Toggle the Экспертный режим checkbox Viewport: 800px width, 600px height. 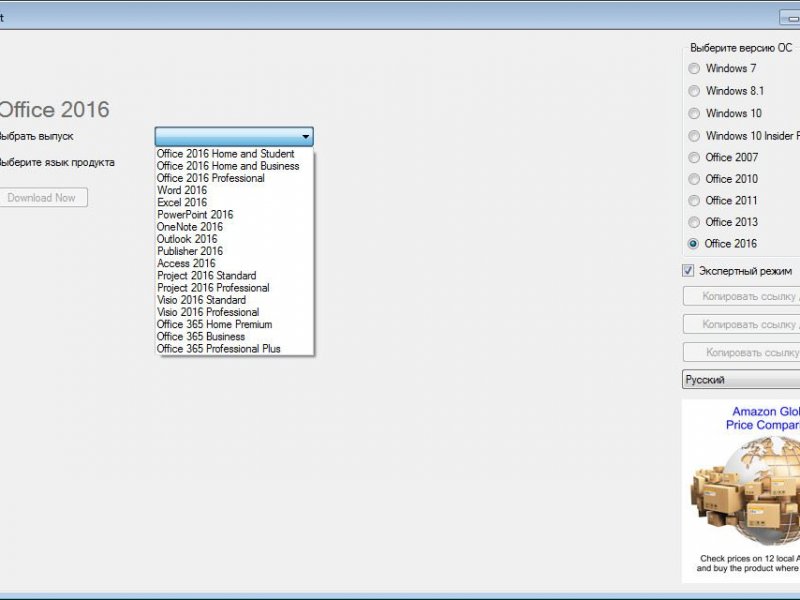tap(688, 270)
